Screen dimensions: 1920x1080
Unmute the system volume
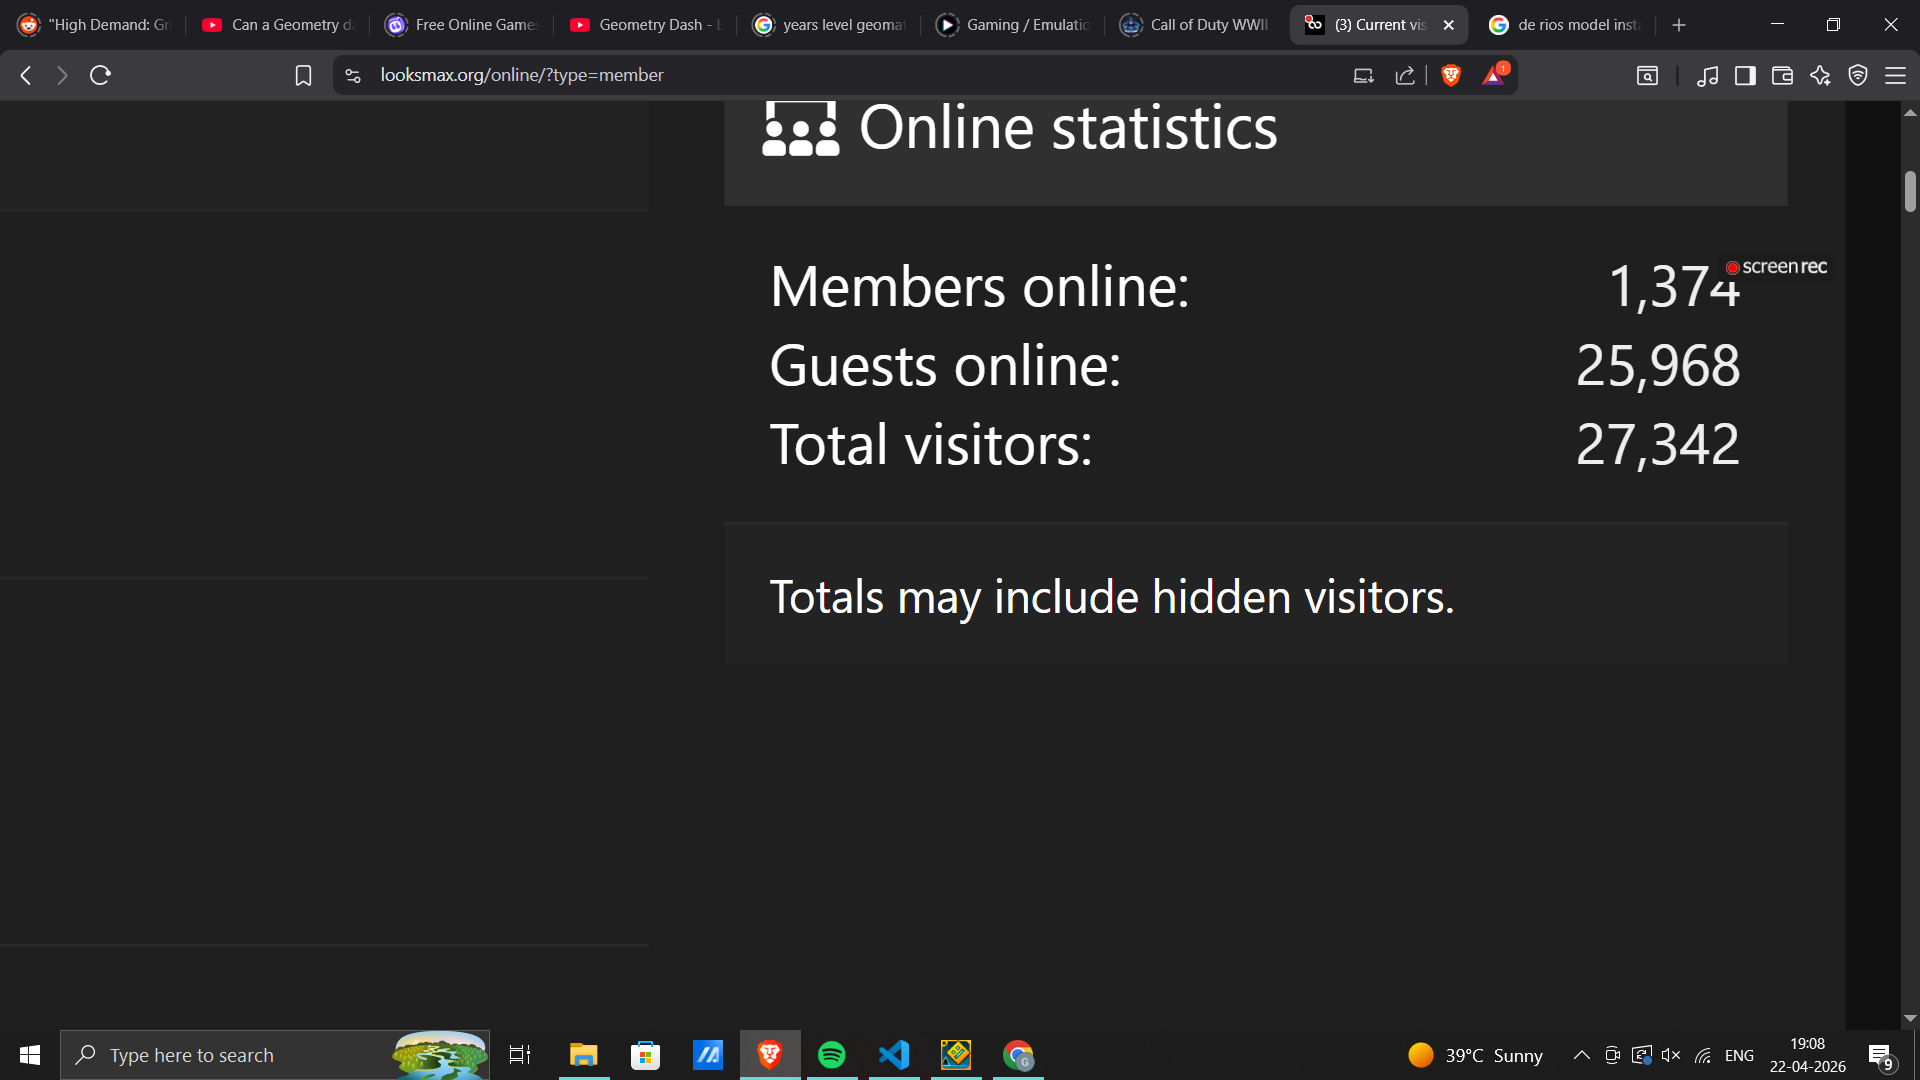[1671, 1055]
